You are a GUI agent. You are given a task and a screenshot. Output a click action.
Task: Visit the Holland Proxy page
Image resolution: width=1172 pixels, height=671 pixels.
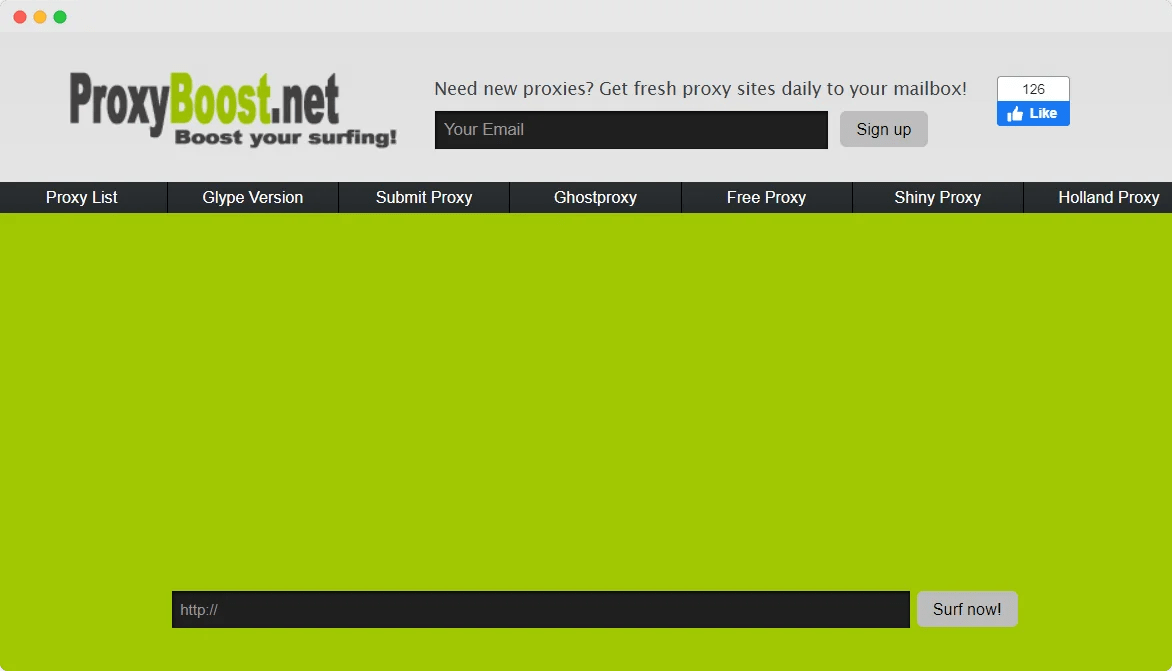(x=1108, y=197)
